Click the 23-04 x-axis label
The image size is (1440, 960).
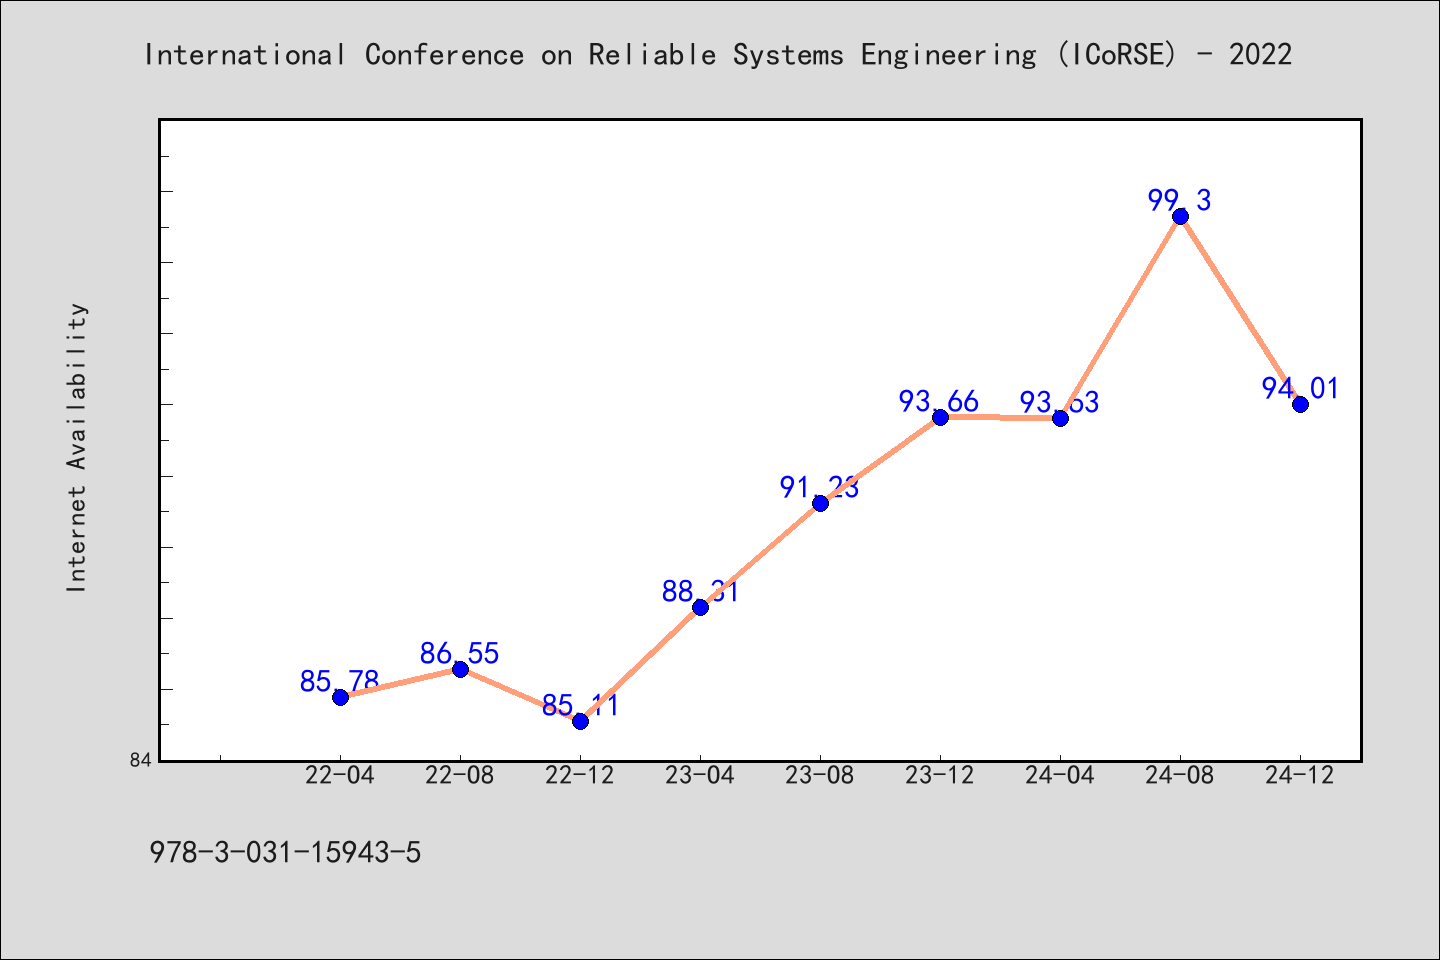coord(700,775)
